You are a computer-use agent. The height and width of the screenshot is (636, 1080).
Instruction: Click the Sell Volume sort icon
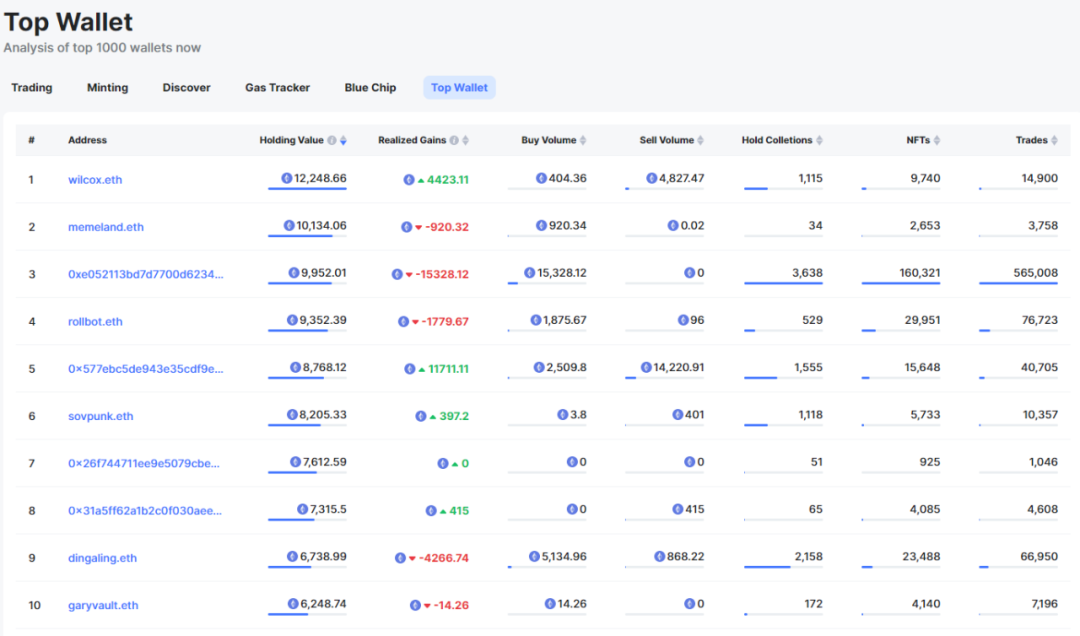tap(700, 141)
